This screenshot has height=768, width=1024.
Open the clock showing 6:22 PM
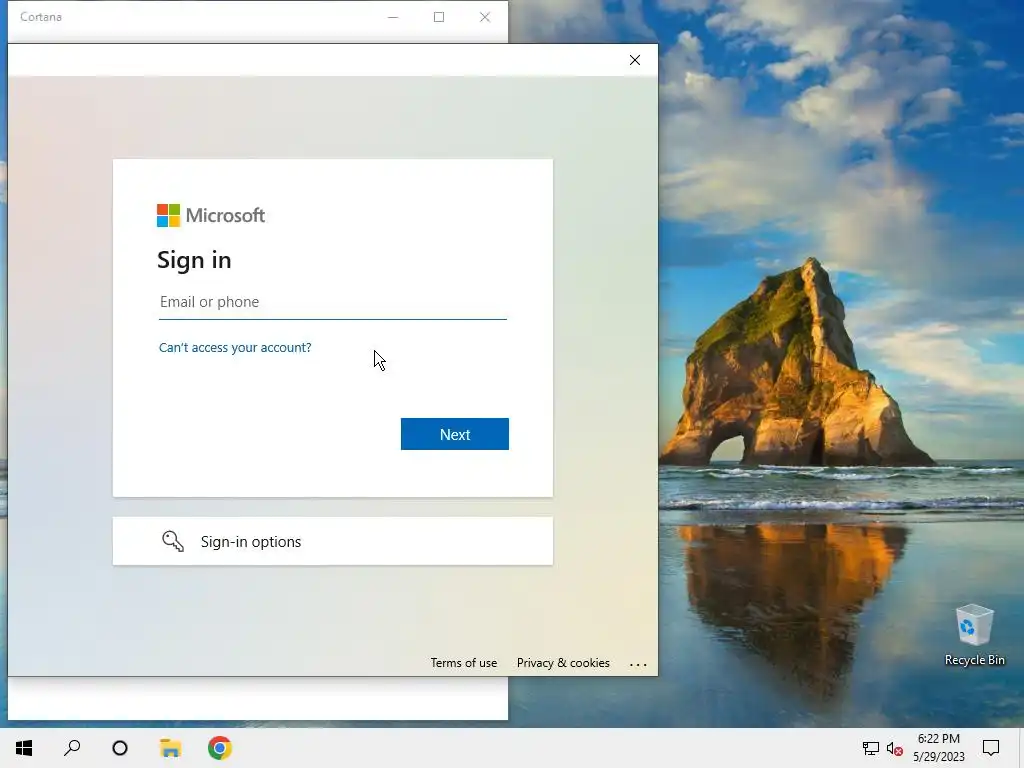pos(938,748)
